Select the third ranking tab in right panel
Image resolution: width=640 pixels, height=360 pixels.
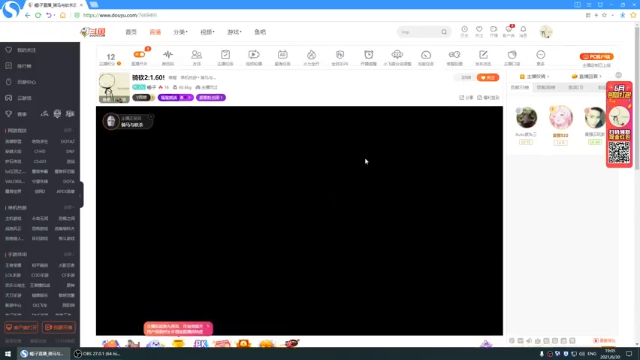pyautogui.click(x=576, y=87)
